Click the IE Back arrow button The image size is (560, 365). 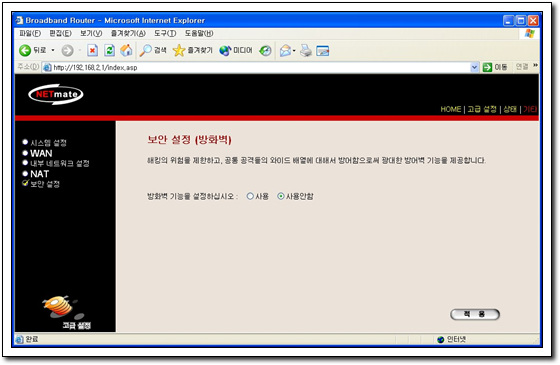coord(25,50)
